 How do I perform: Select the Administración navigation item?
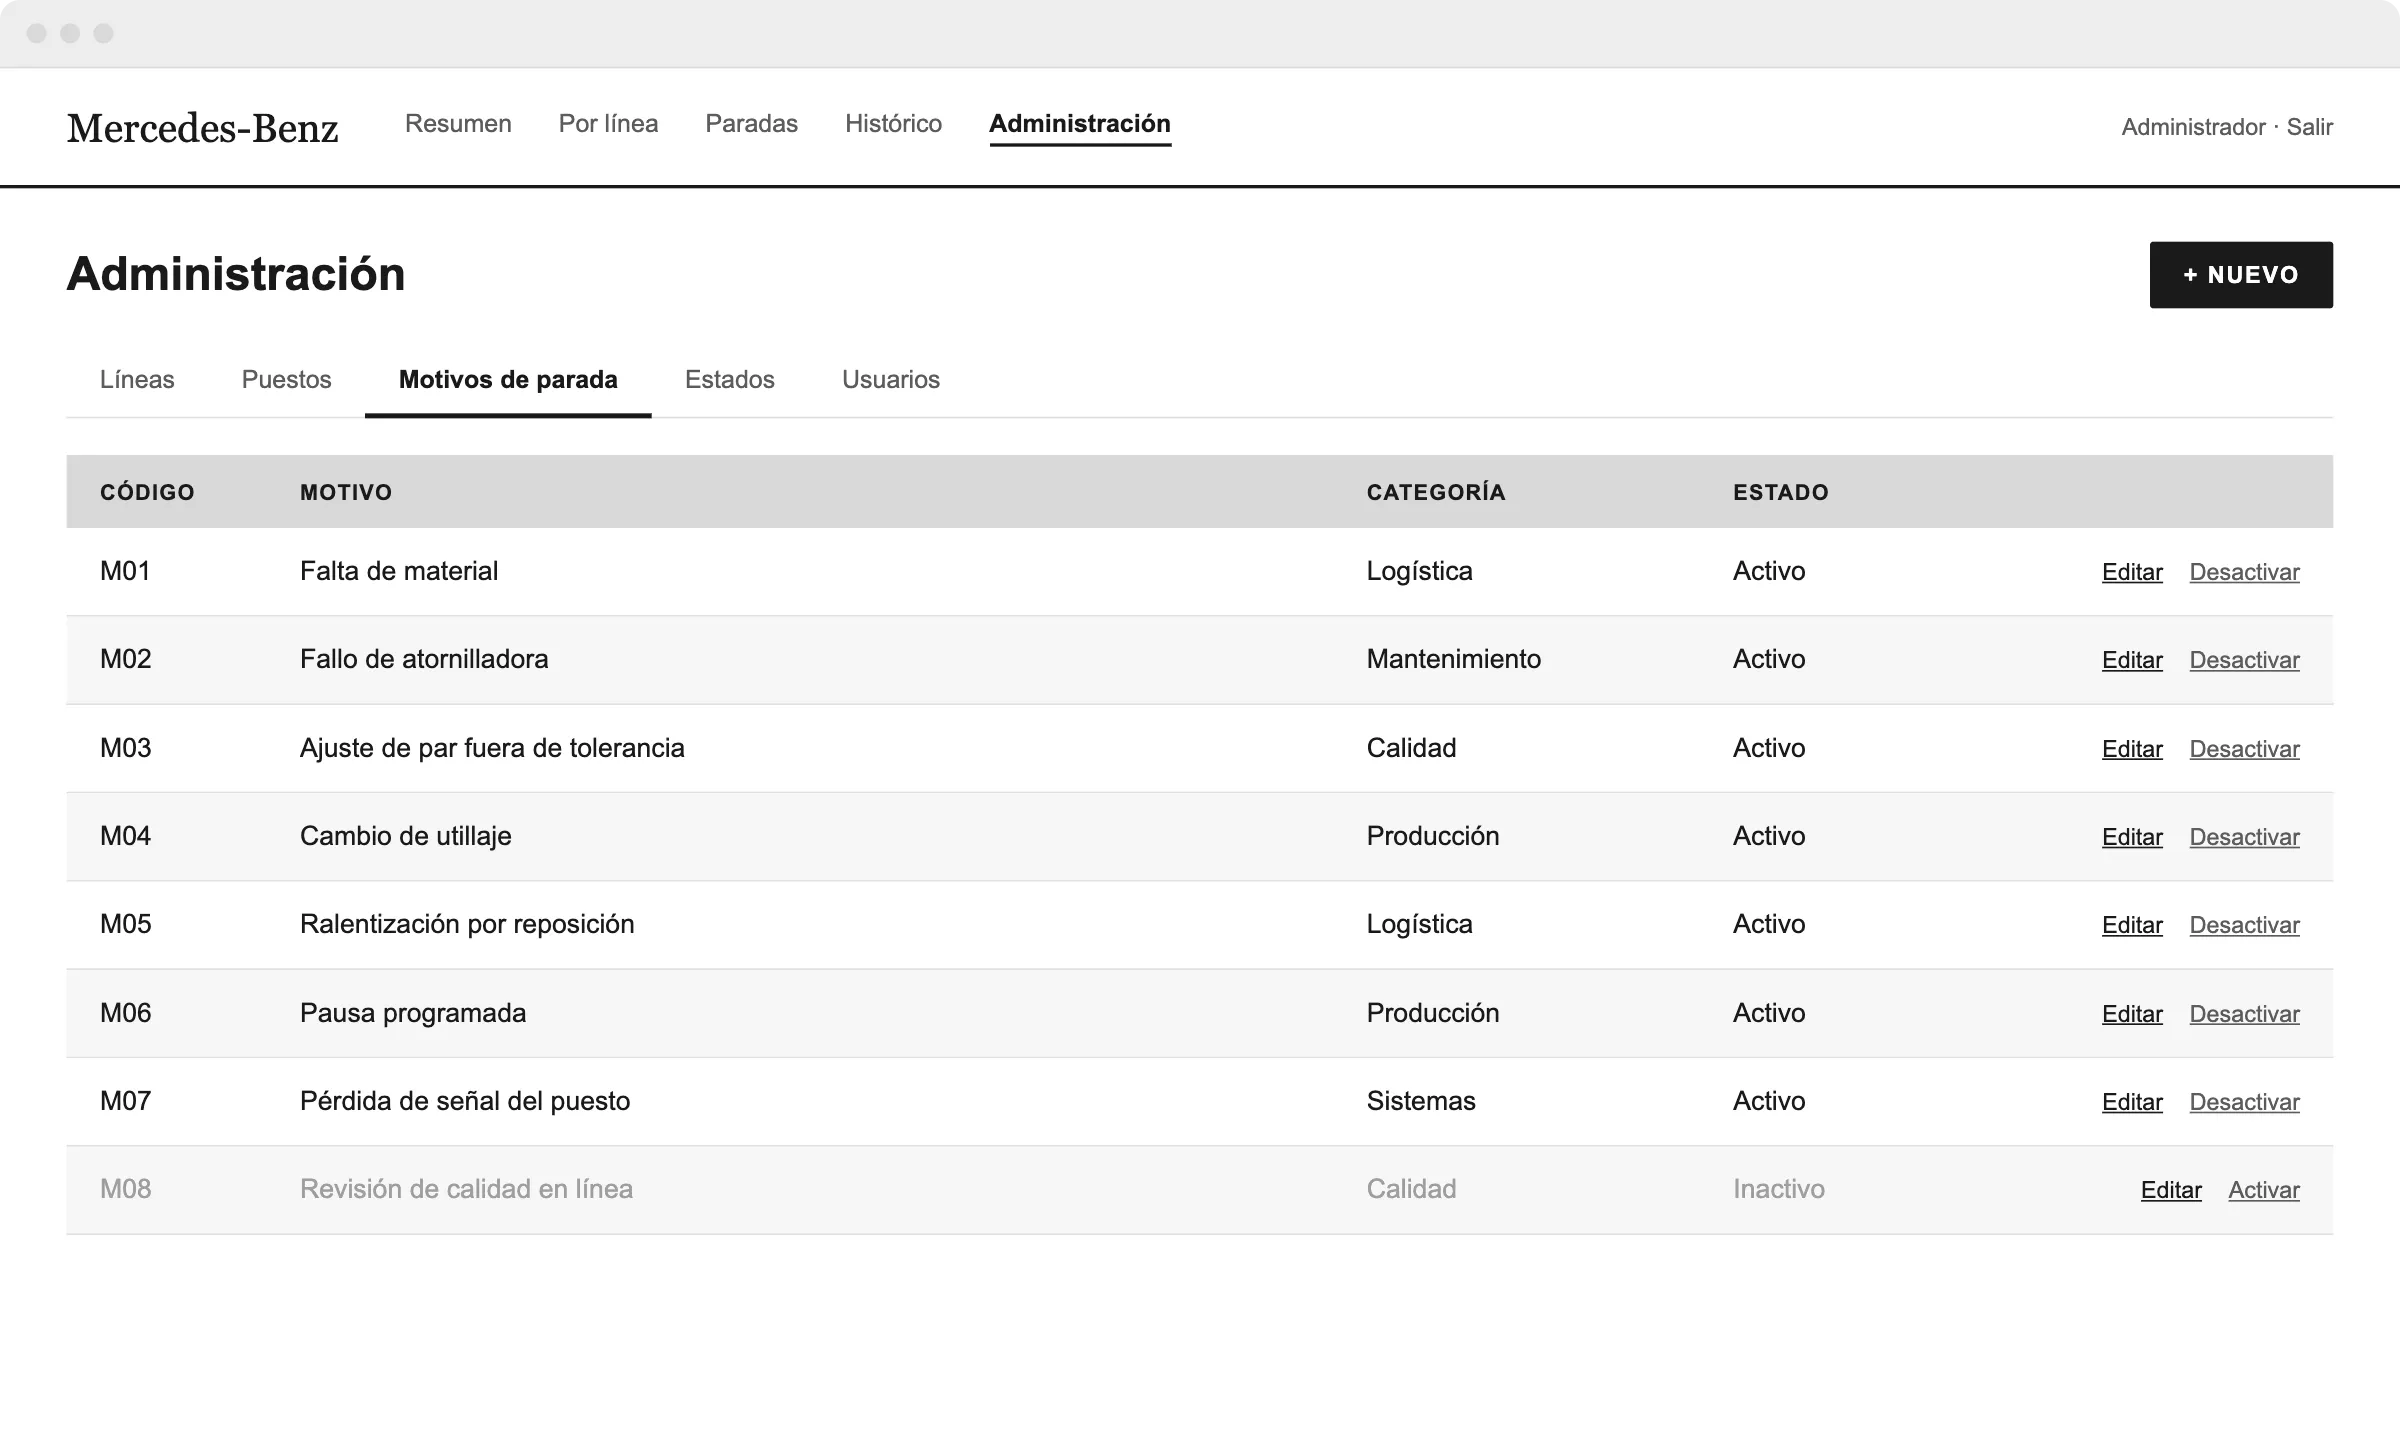pyautogui.click(x=1080, y=124)
